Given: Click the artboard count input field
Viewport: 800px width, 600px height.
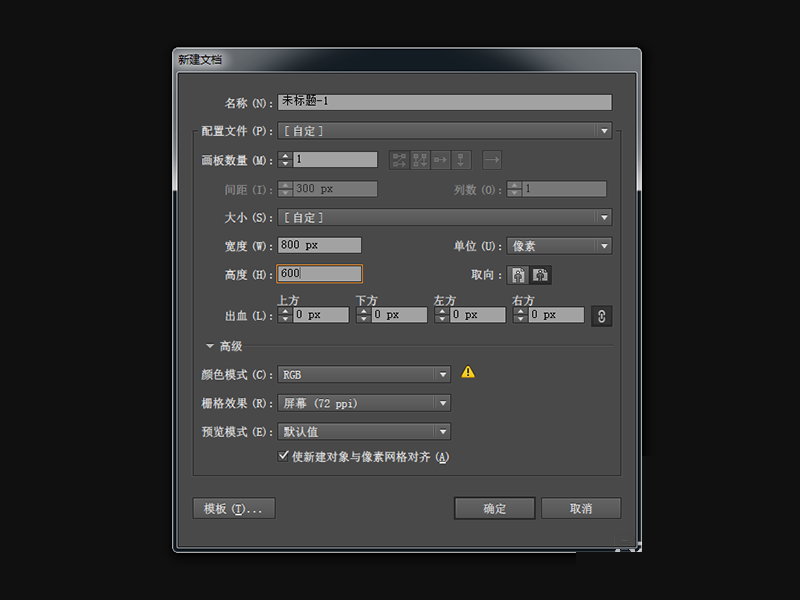Looking at the screenshot, I should (x=335, y=160).
